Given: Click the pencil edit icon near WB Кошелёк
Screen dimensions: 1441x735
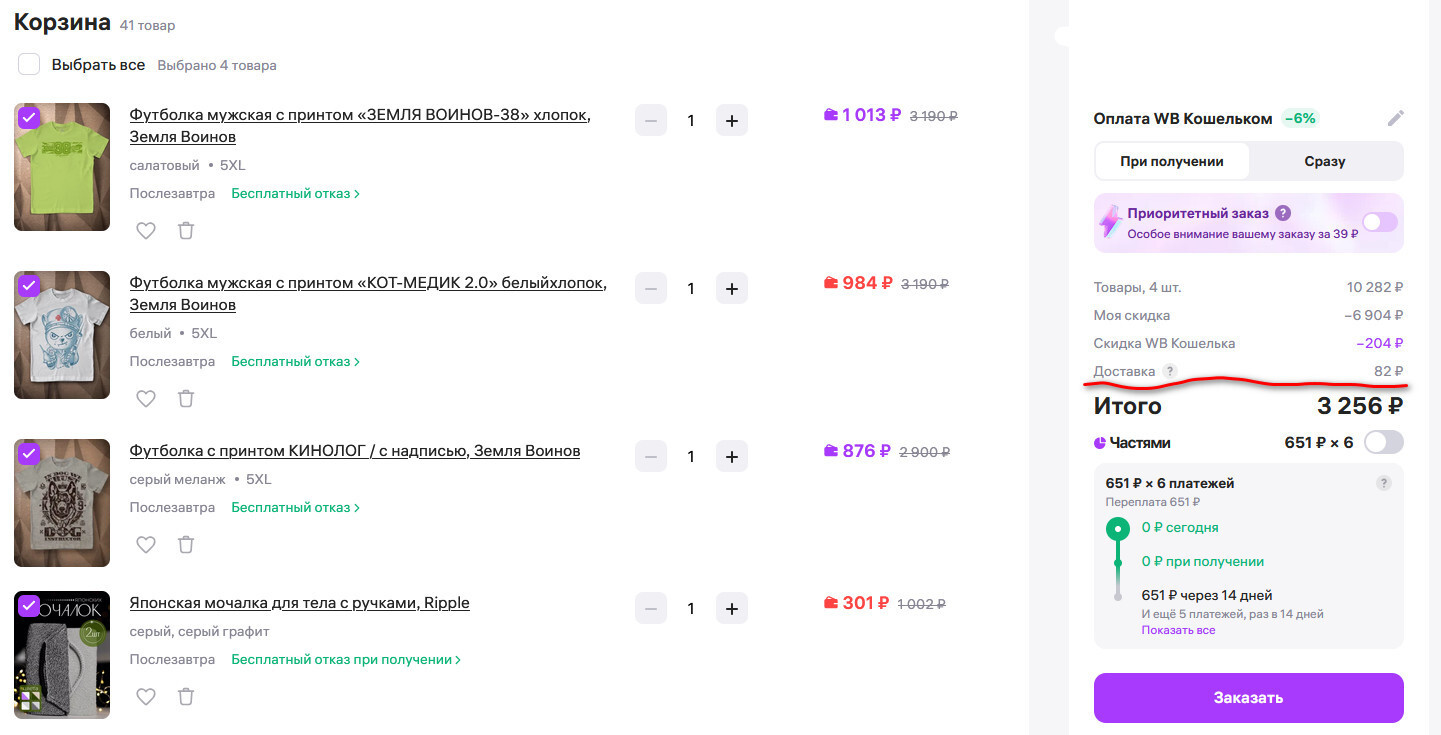Looking at the screenshot, I should coord(1395,118).
